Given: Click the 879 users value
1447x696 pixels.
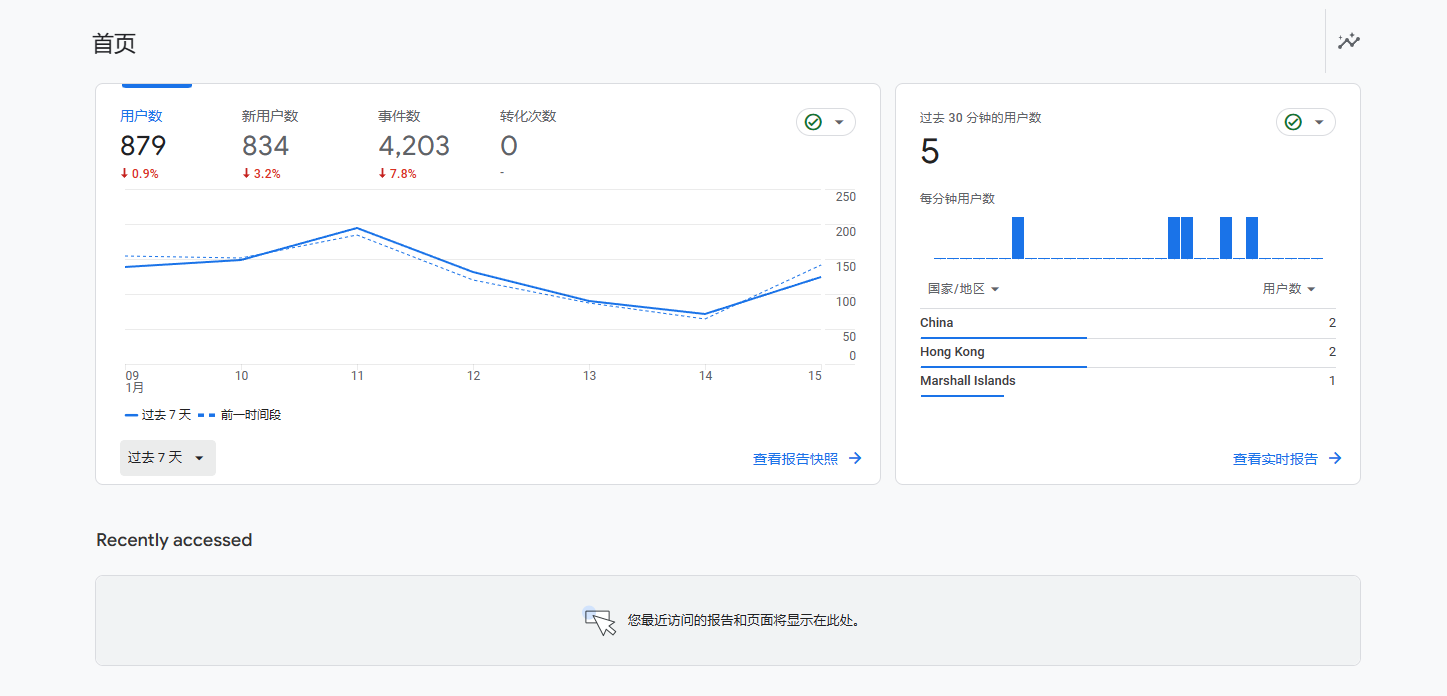Looking at the screenshot, I should click(143, 146).
